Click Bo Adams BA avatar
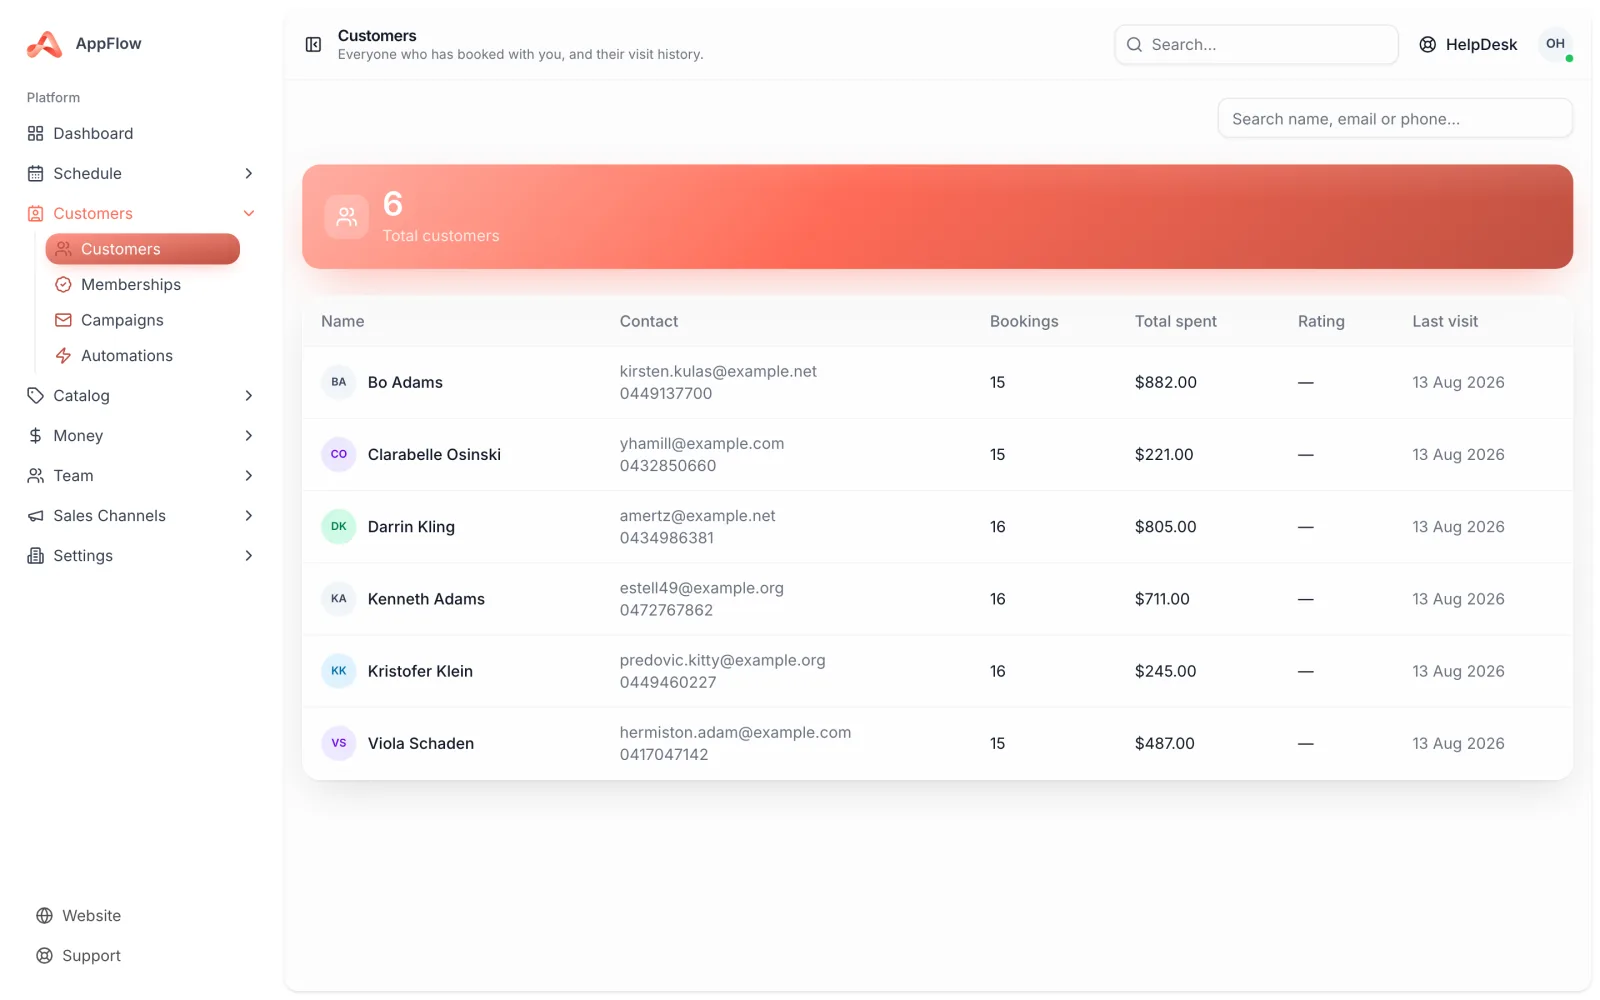1600x1000 pixels. [339, 382]
